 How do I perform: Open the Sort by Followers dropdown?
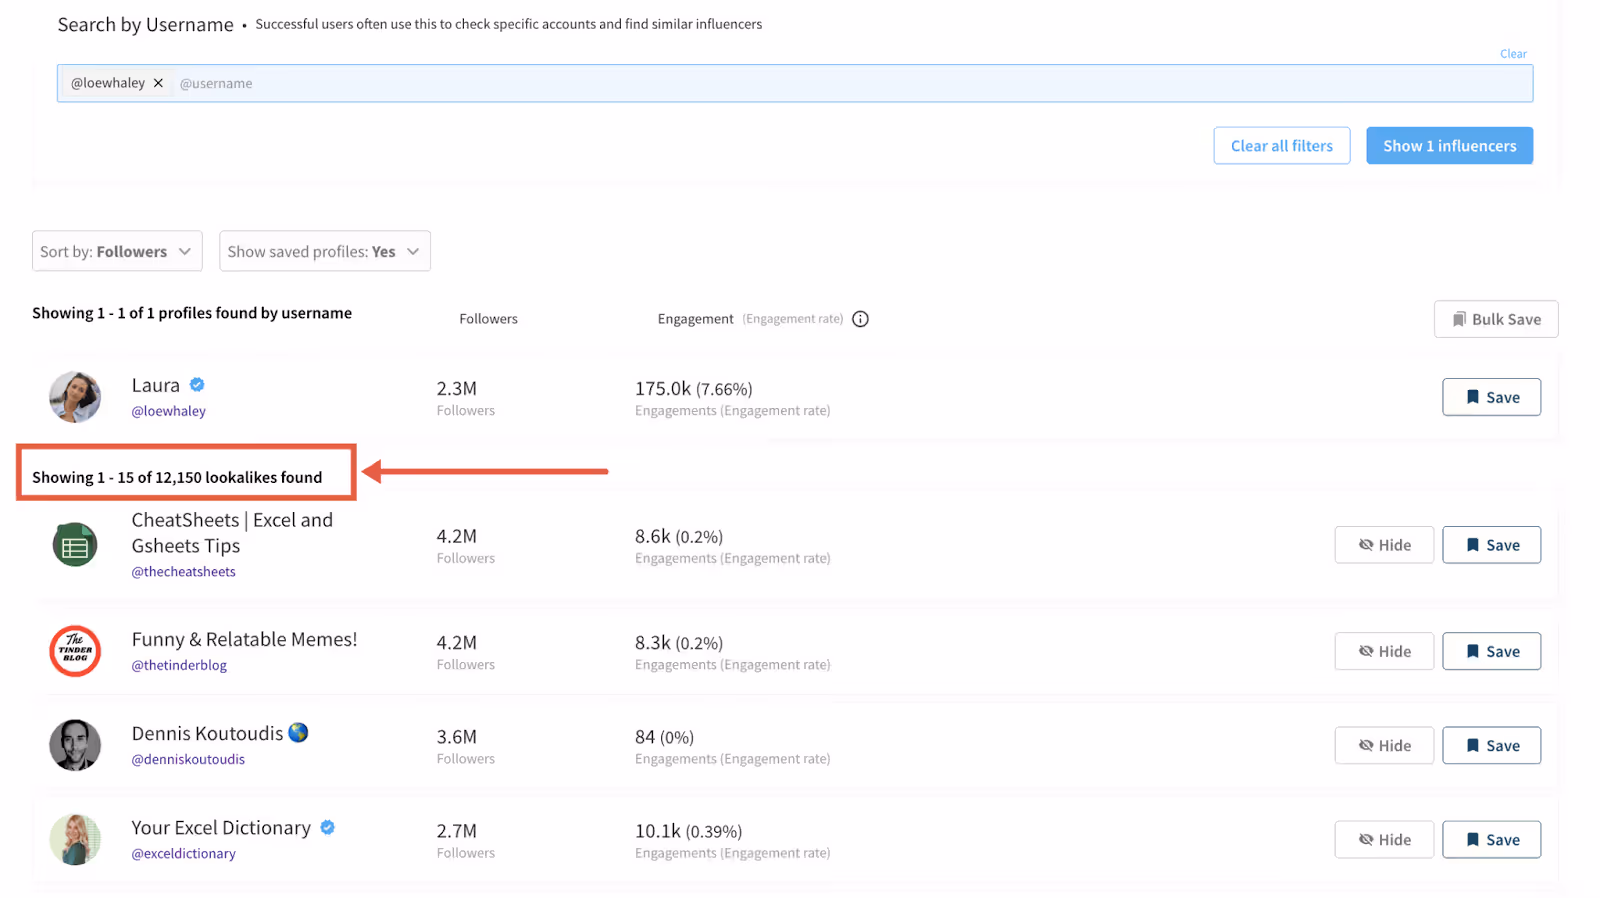(x=117, y=251)
